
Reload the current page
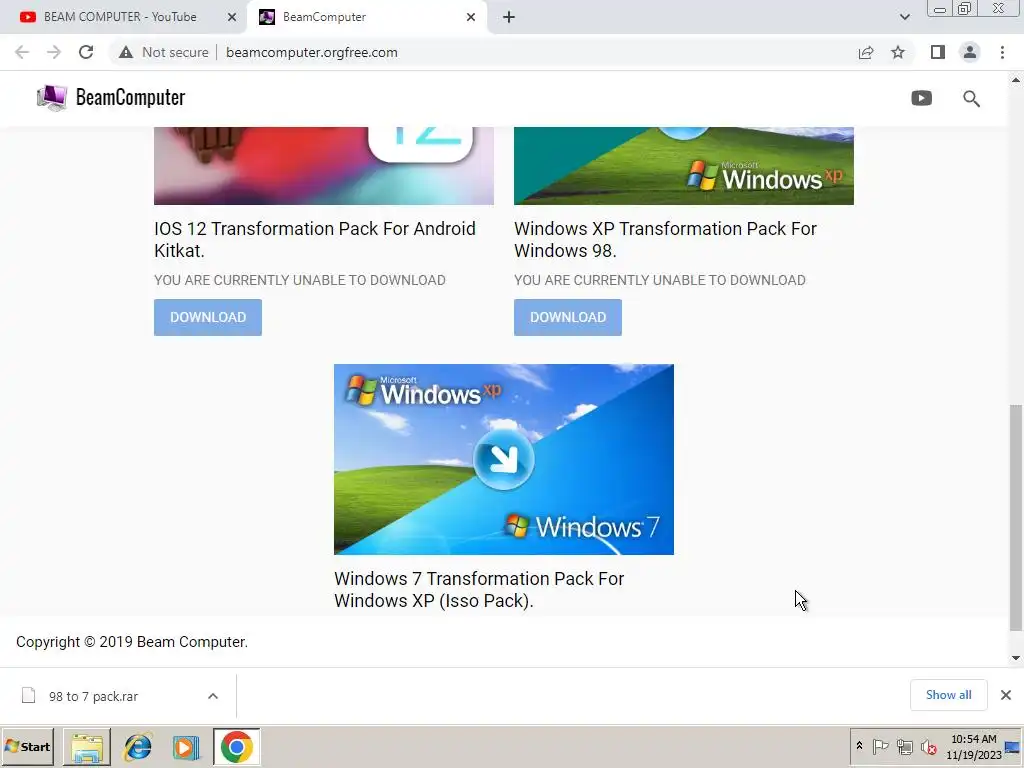pos(86,52)
